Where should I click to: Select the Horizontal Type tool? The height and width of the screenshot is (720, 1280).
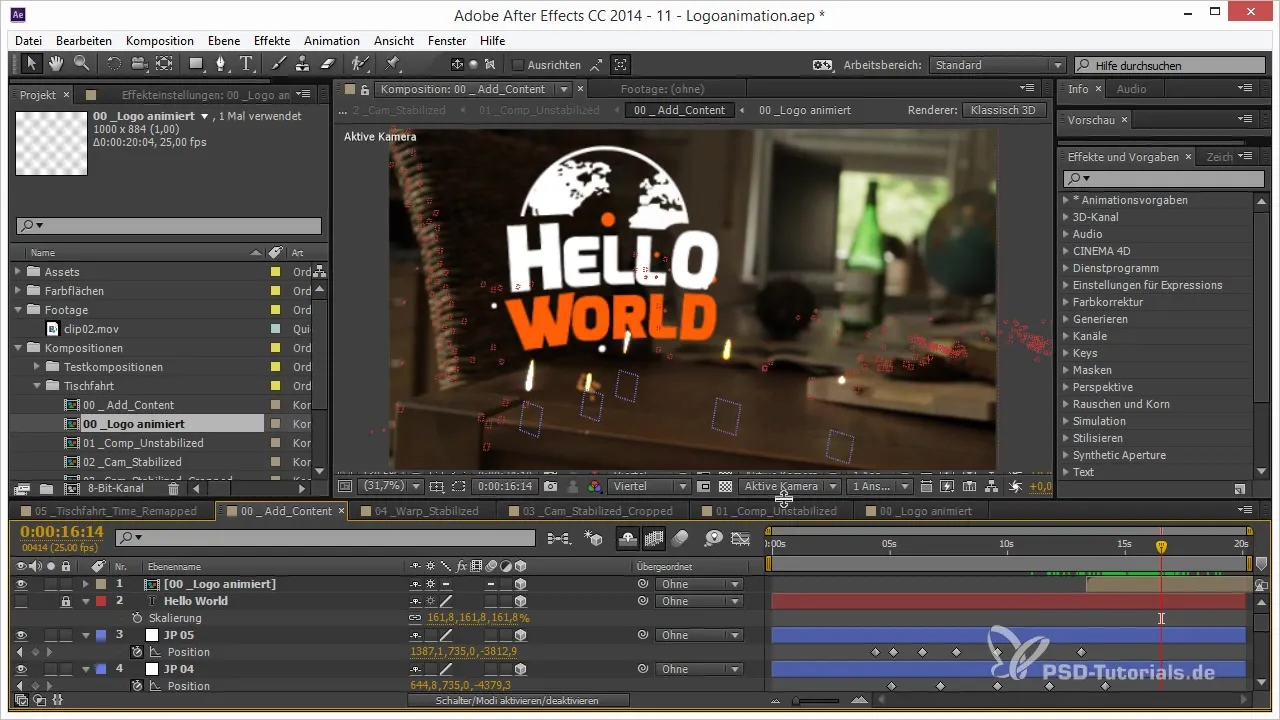point(247,64)
